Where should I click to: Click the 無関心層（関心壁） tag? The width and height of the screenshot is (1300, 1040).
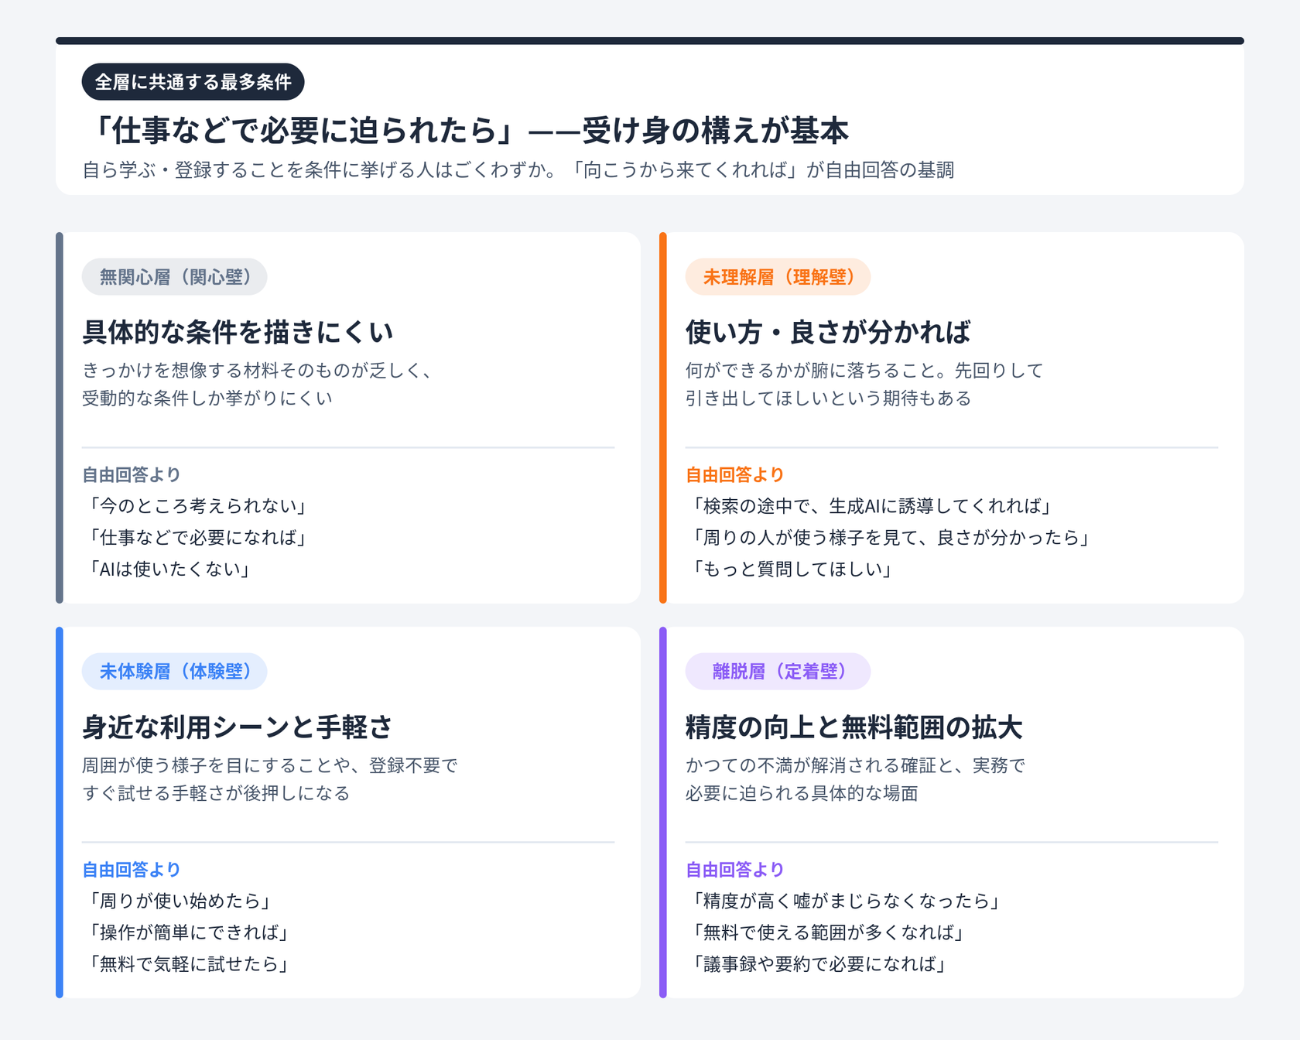(x=174, y=277)
